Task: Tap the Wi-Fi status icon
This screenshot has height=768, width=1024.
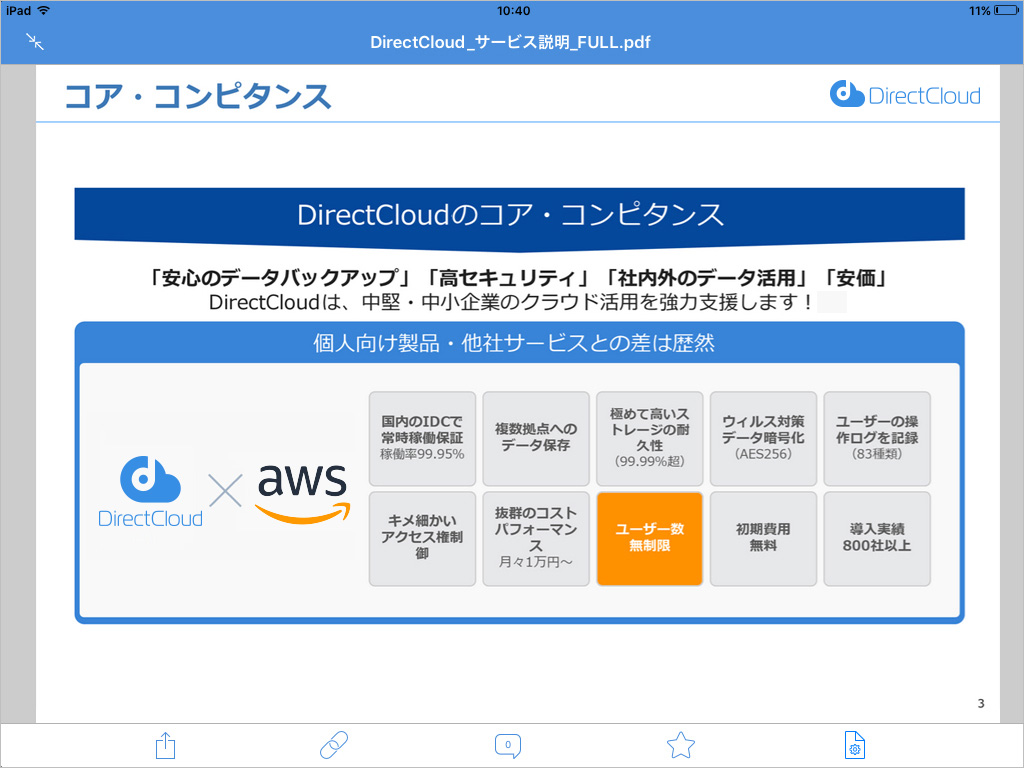Action: 44,10
